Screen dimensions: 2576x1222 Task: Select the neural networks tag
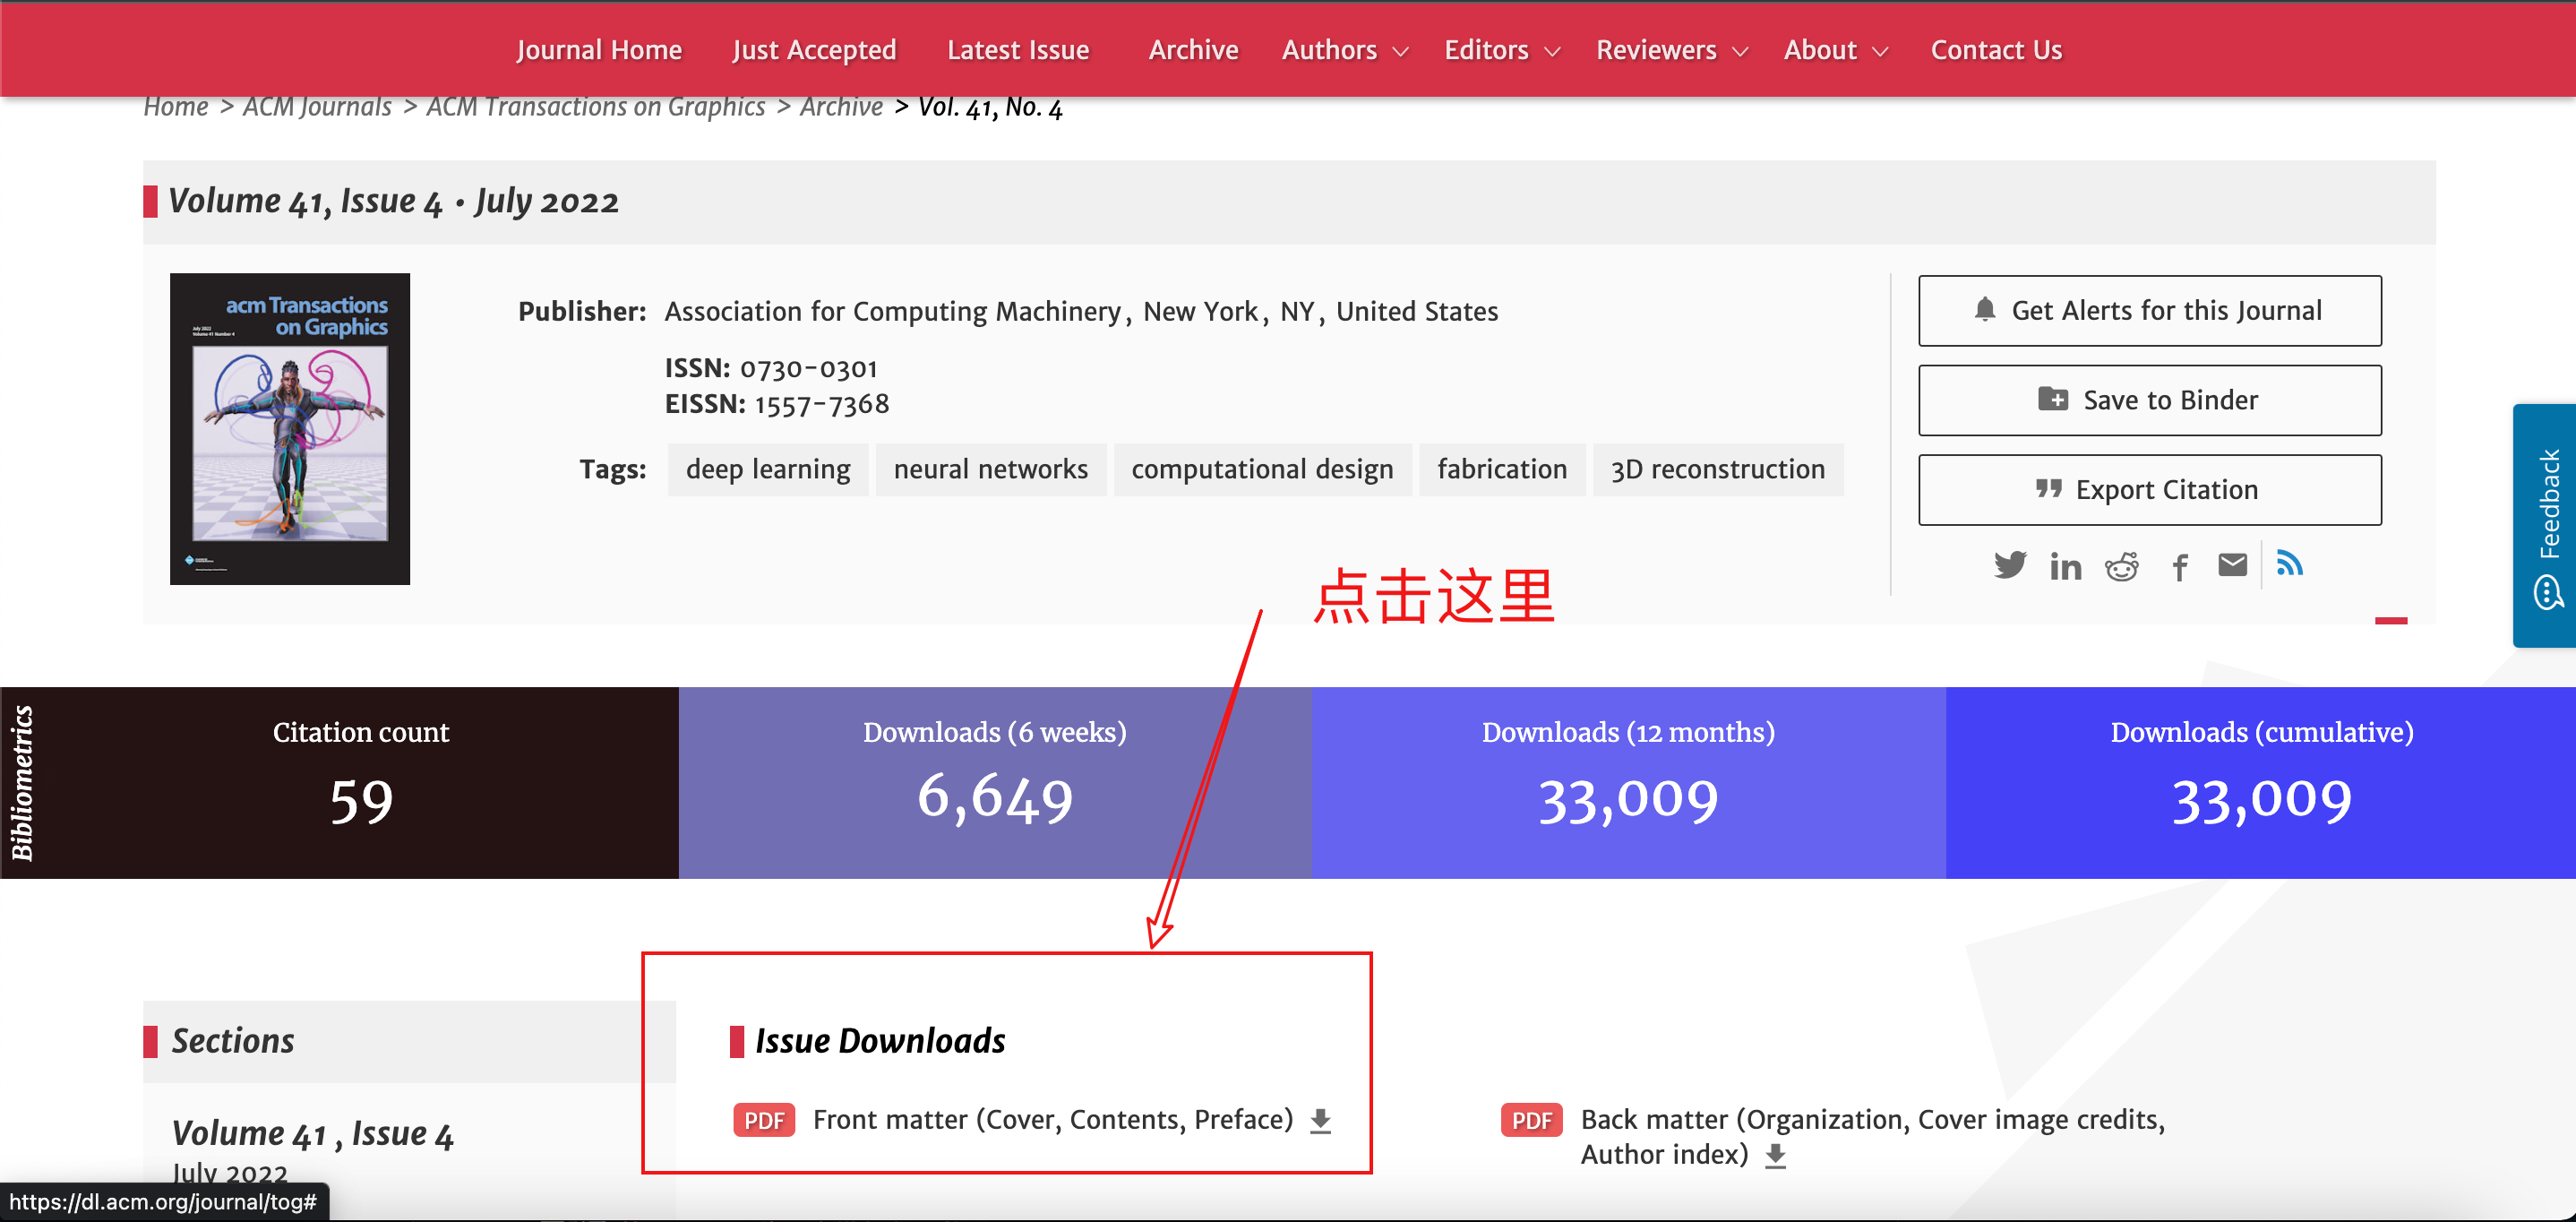(991, 470)
